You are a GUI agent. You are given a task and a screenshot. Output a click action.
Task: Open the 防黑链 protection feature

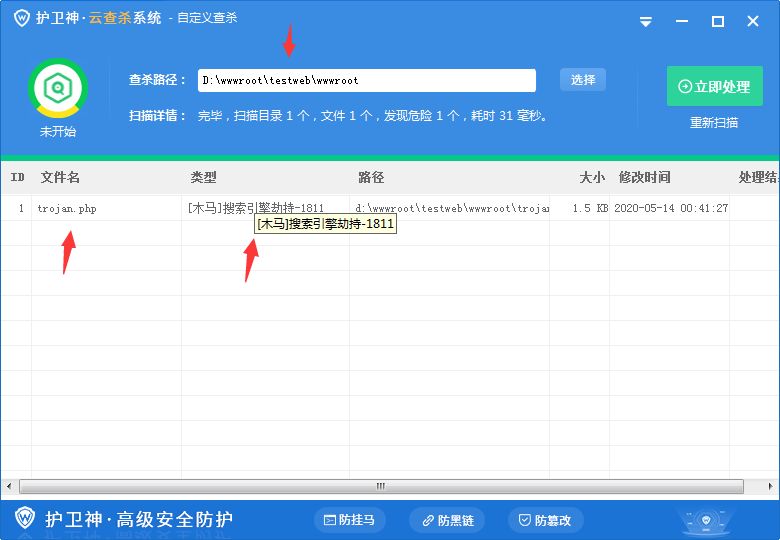click(x=447, y=520)
